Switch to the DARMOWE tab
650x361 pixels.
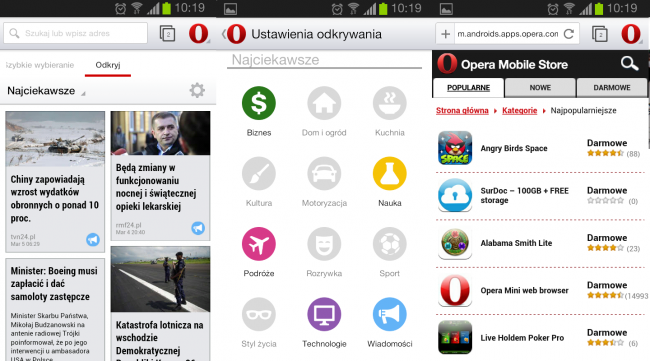[612, 87]
